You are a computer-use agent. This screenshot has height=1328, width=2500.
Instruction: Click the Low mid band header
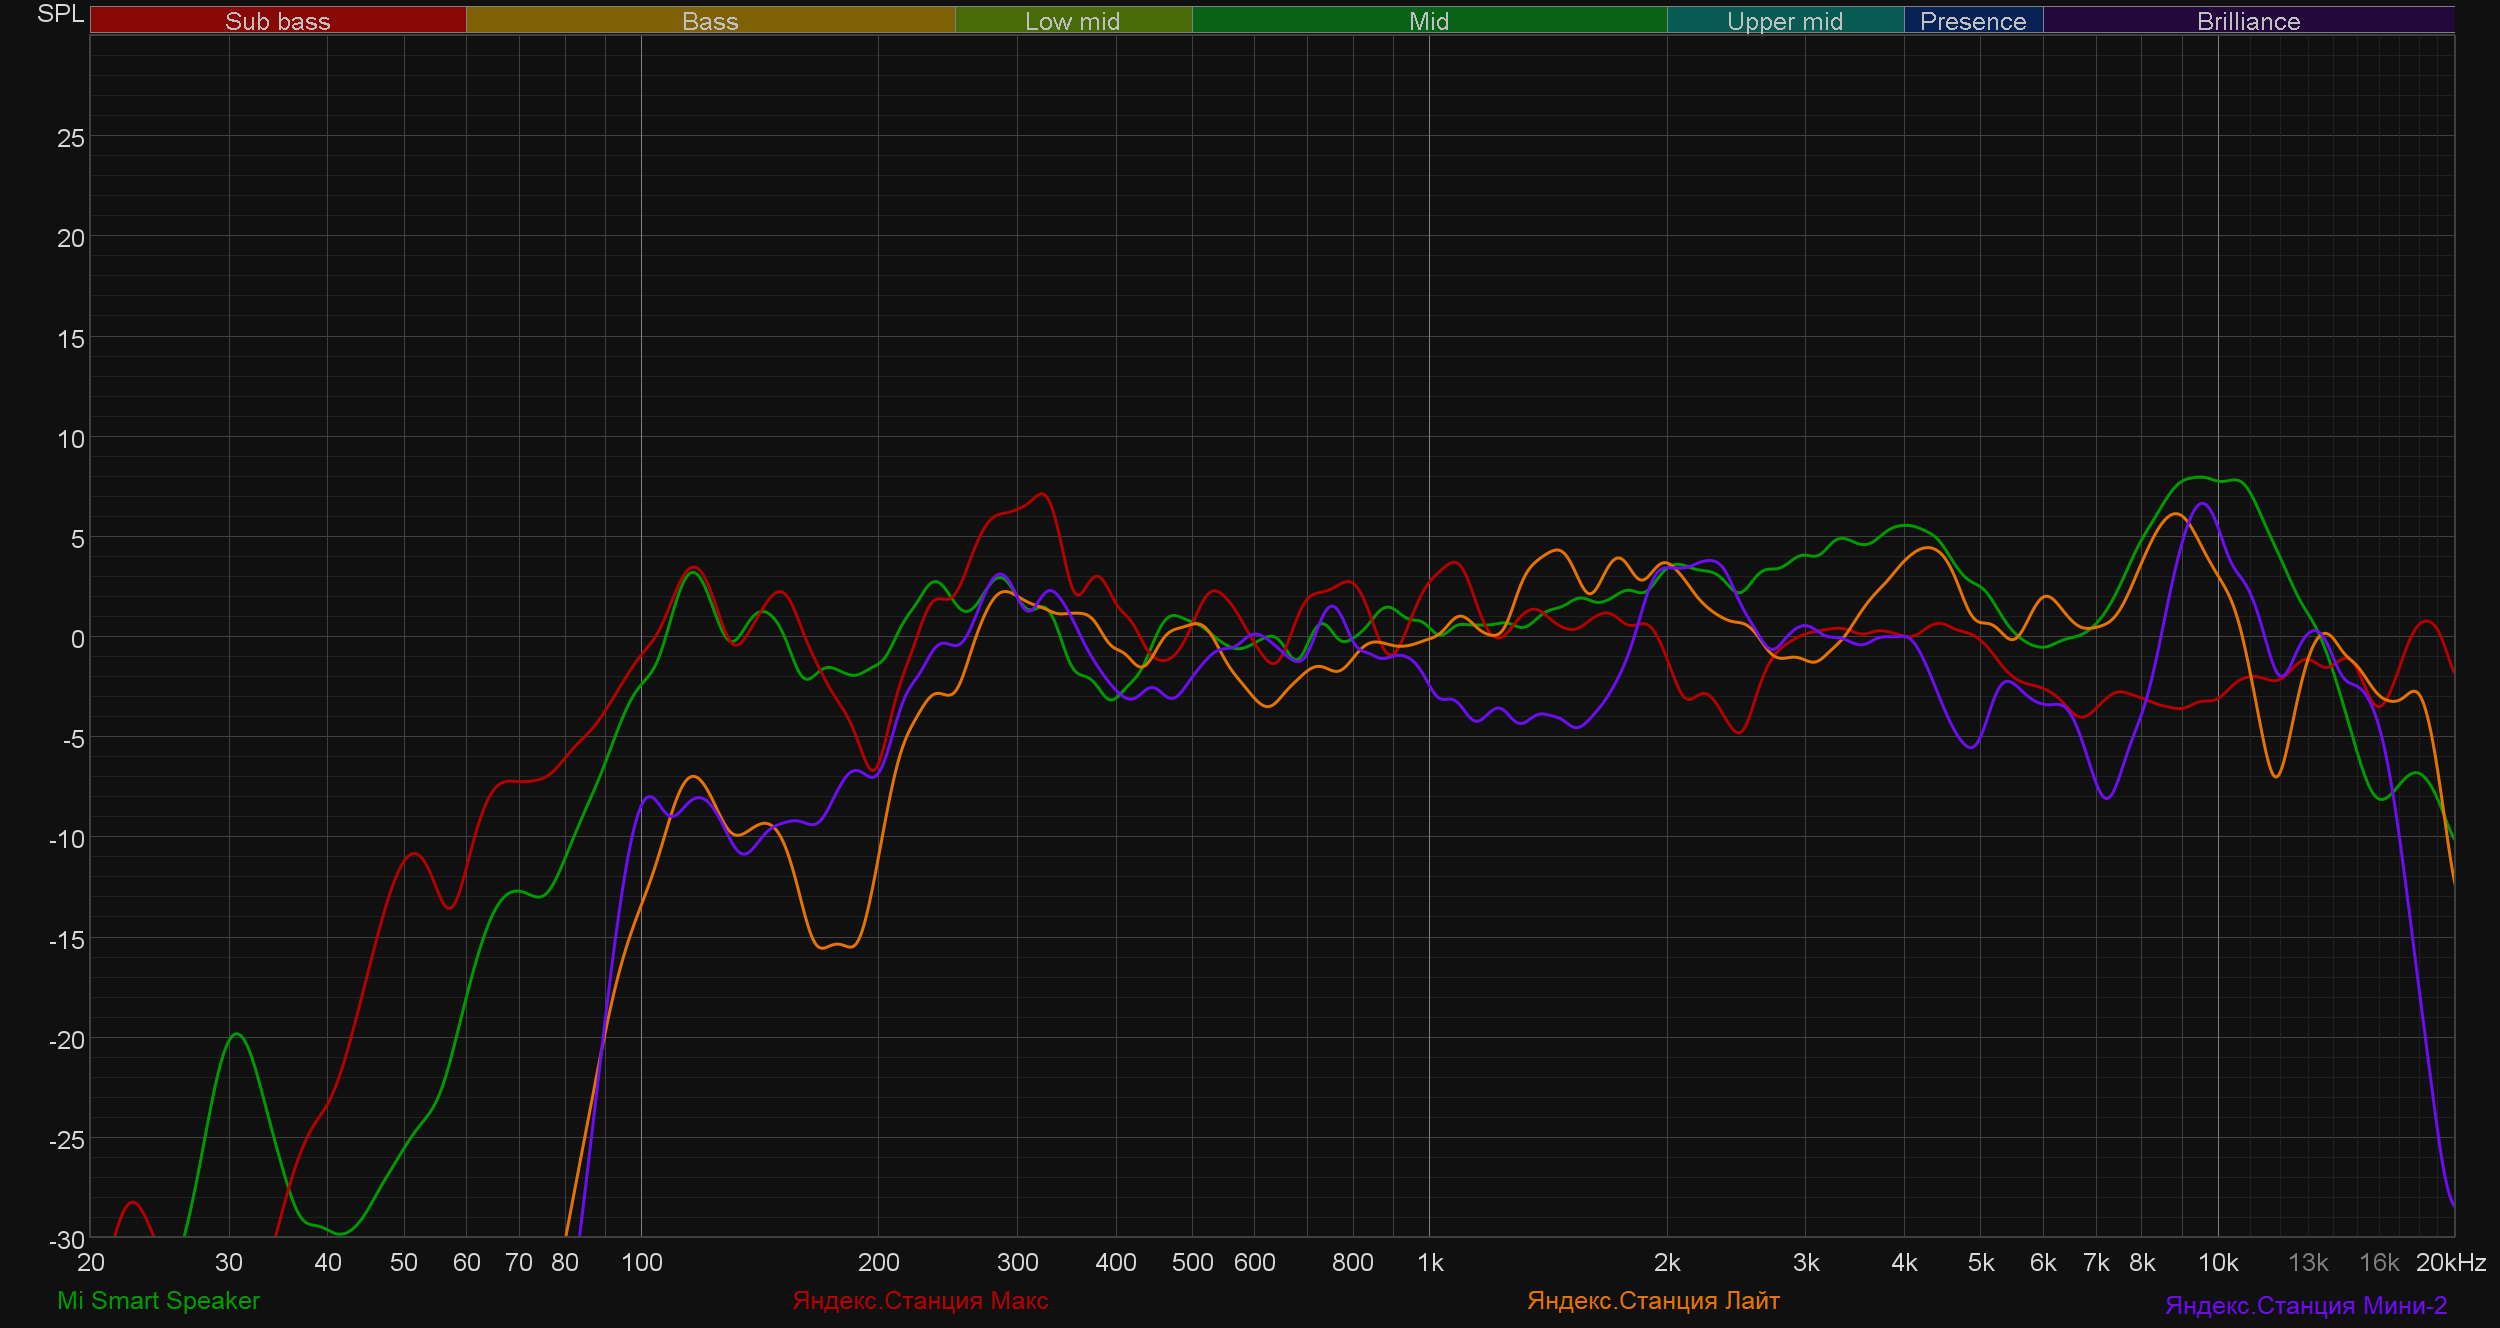[x=1072, y=21]
